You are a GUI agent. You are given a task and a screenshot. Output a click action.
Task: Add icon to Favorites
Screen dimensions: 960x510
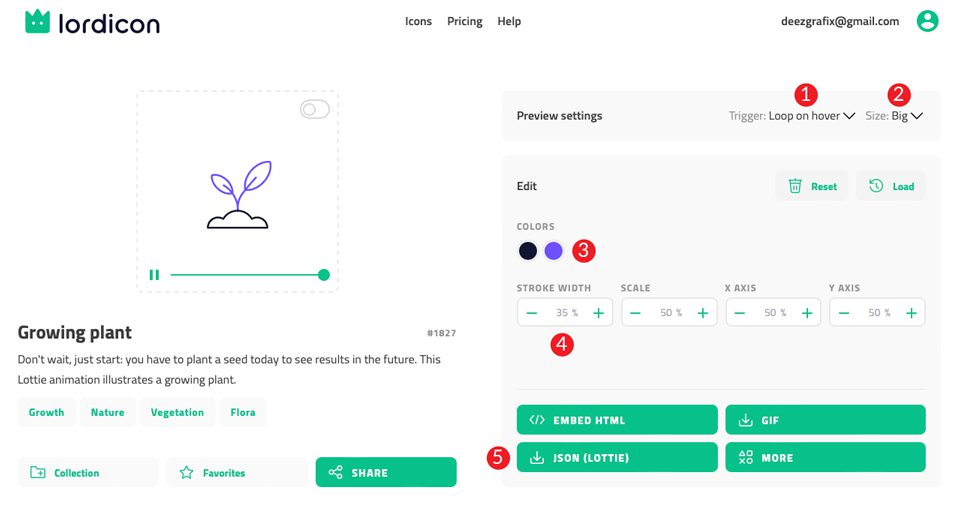[237, 472]
